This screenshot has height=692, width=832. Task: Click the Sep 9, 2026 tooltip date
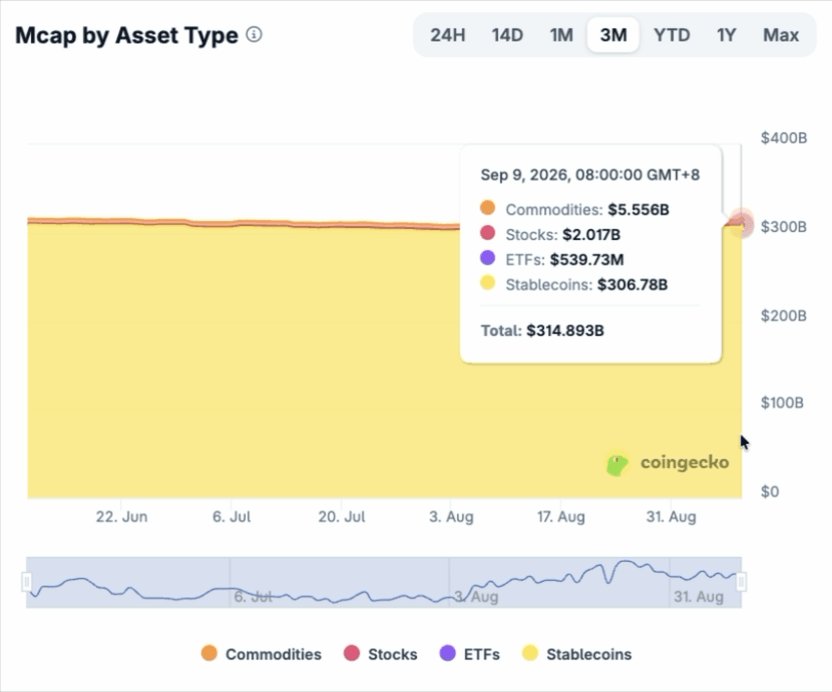point(590,175)
